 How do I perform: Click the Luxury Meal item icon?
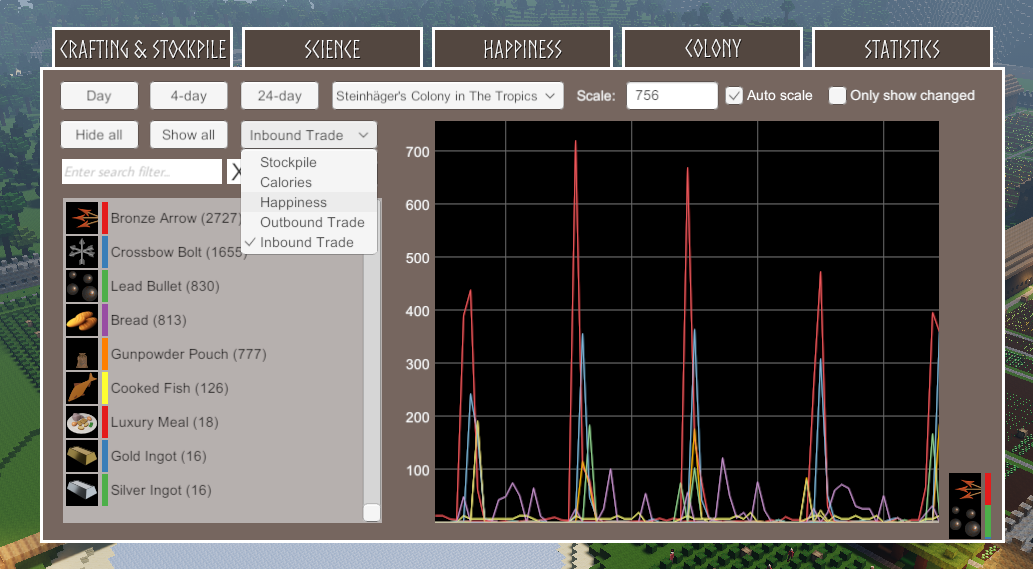click(x=82, y=422)
